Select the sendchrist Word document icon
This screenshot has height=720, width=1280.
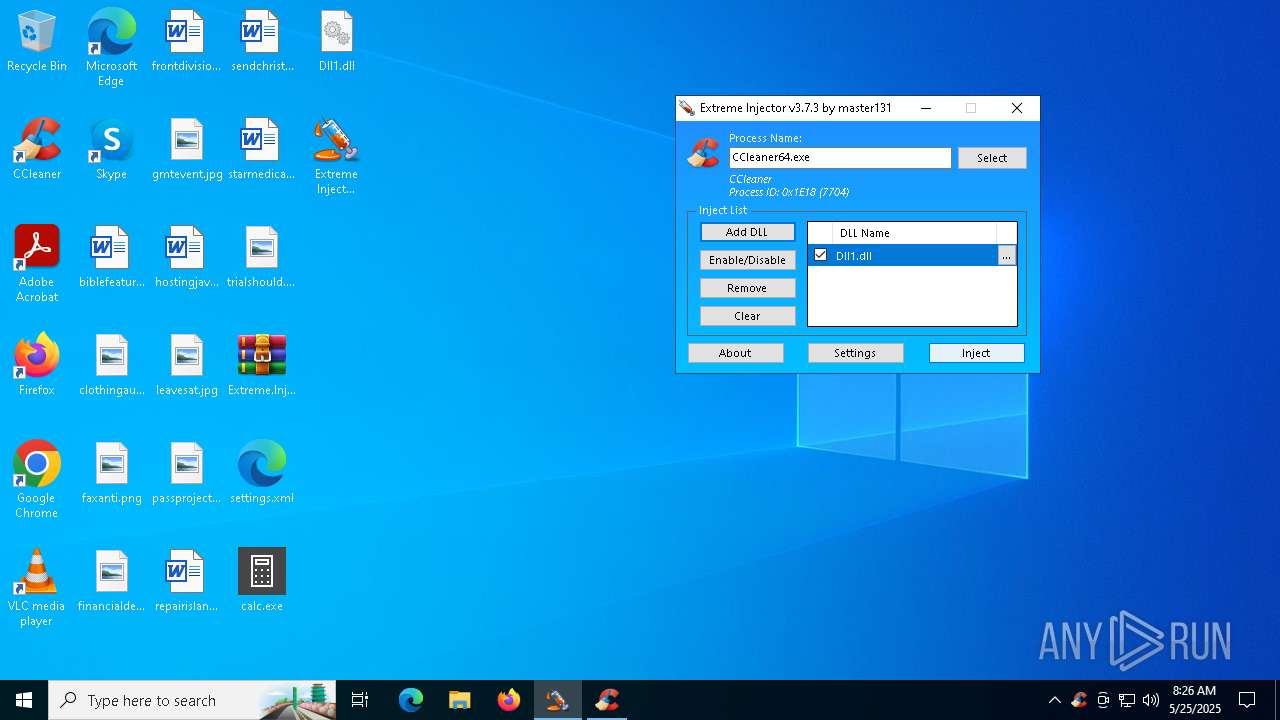tap(262, 42)
